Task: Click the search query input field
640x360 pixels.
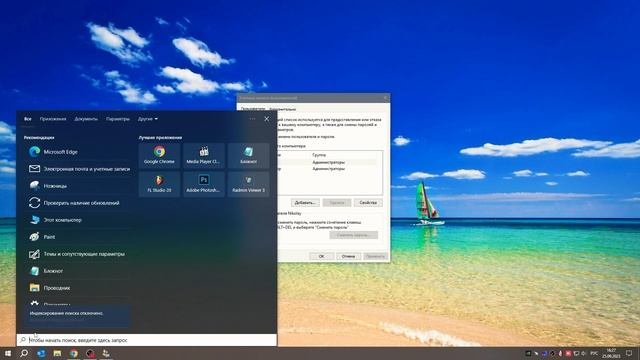Action: click(x=147, y=340)
